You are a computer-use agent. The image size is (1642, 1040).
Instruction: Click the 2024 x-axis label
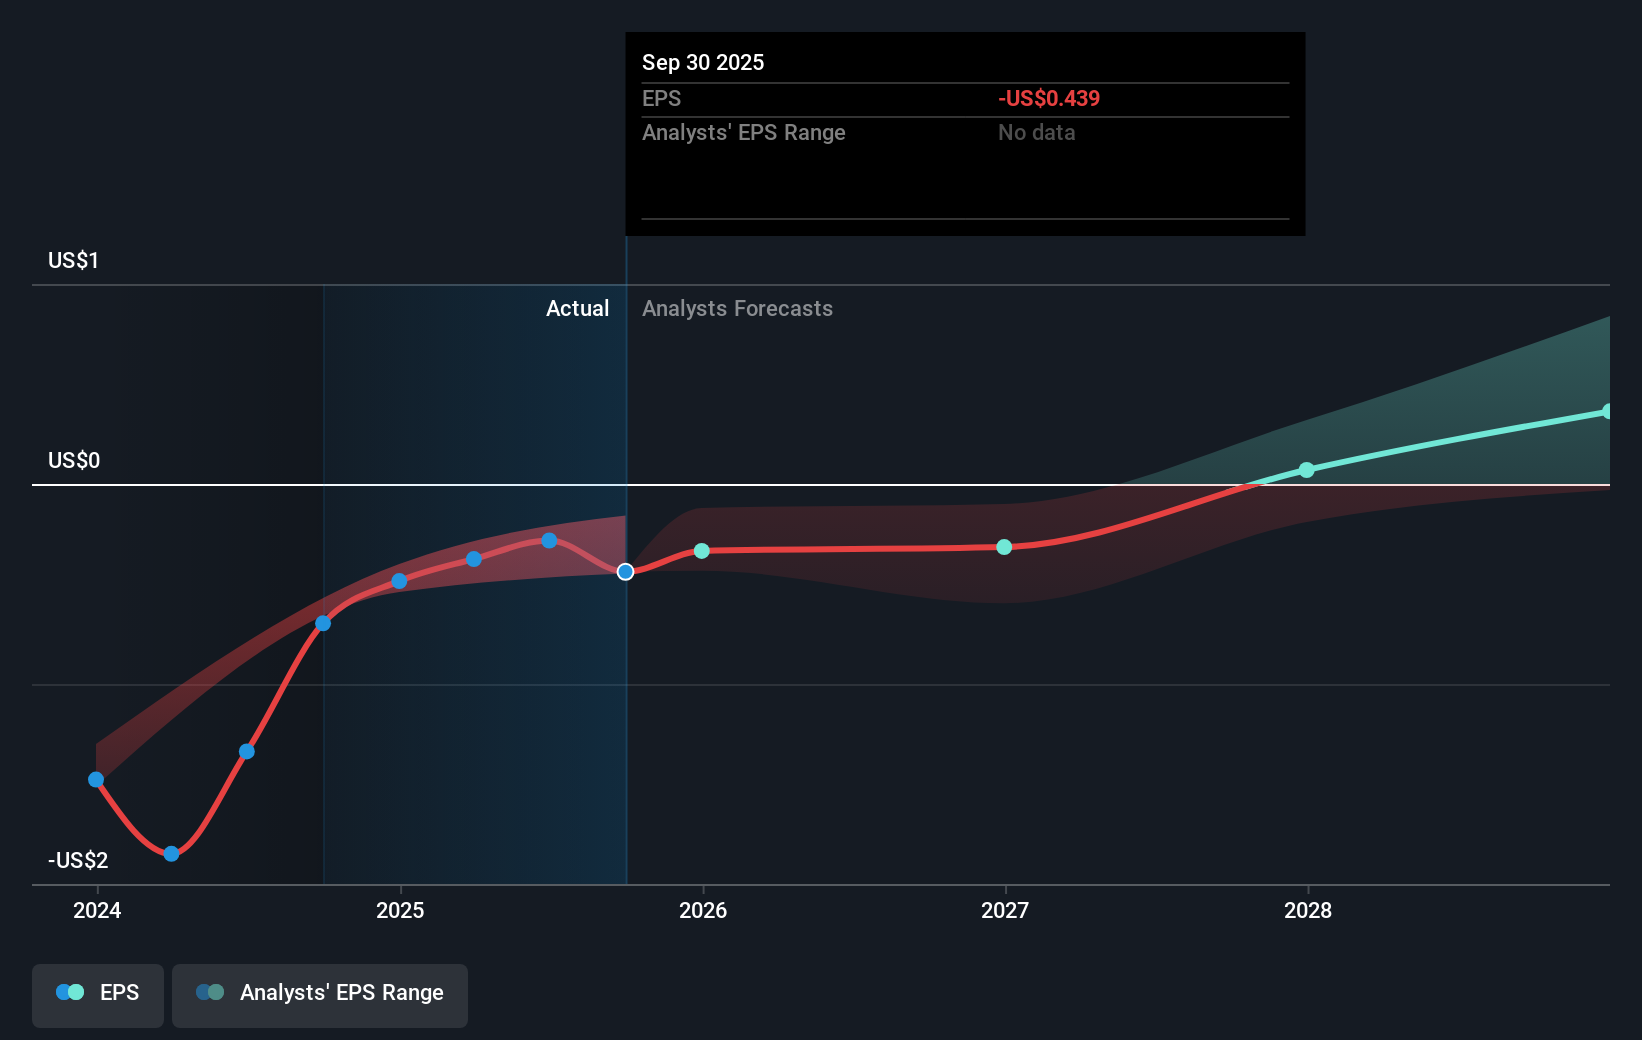(x=97, y=910)
